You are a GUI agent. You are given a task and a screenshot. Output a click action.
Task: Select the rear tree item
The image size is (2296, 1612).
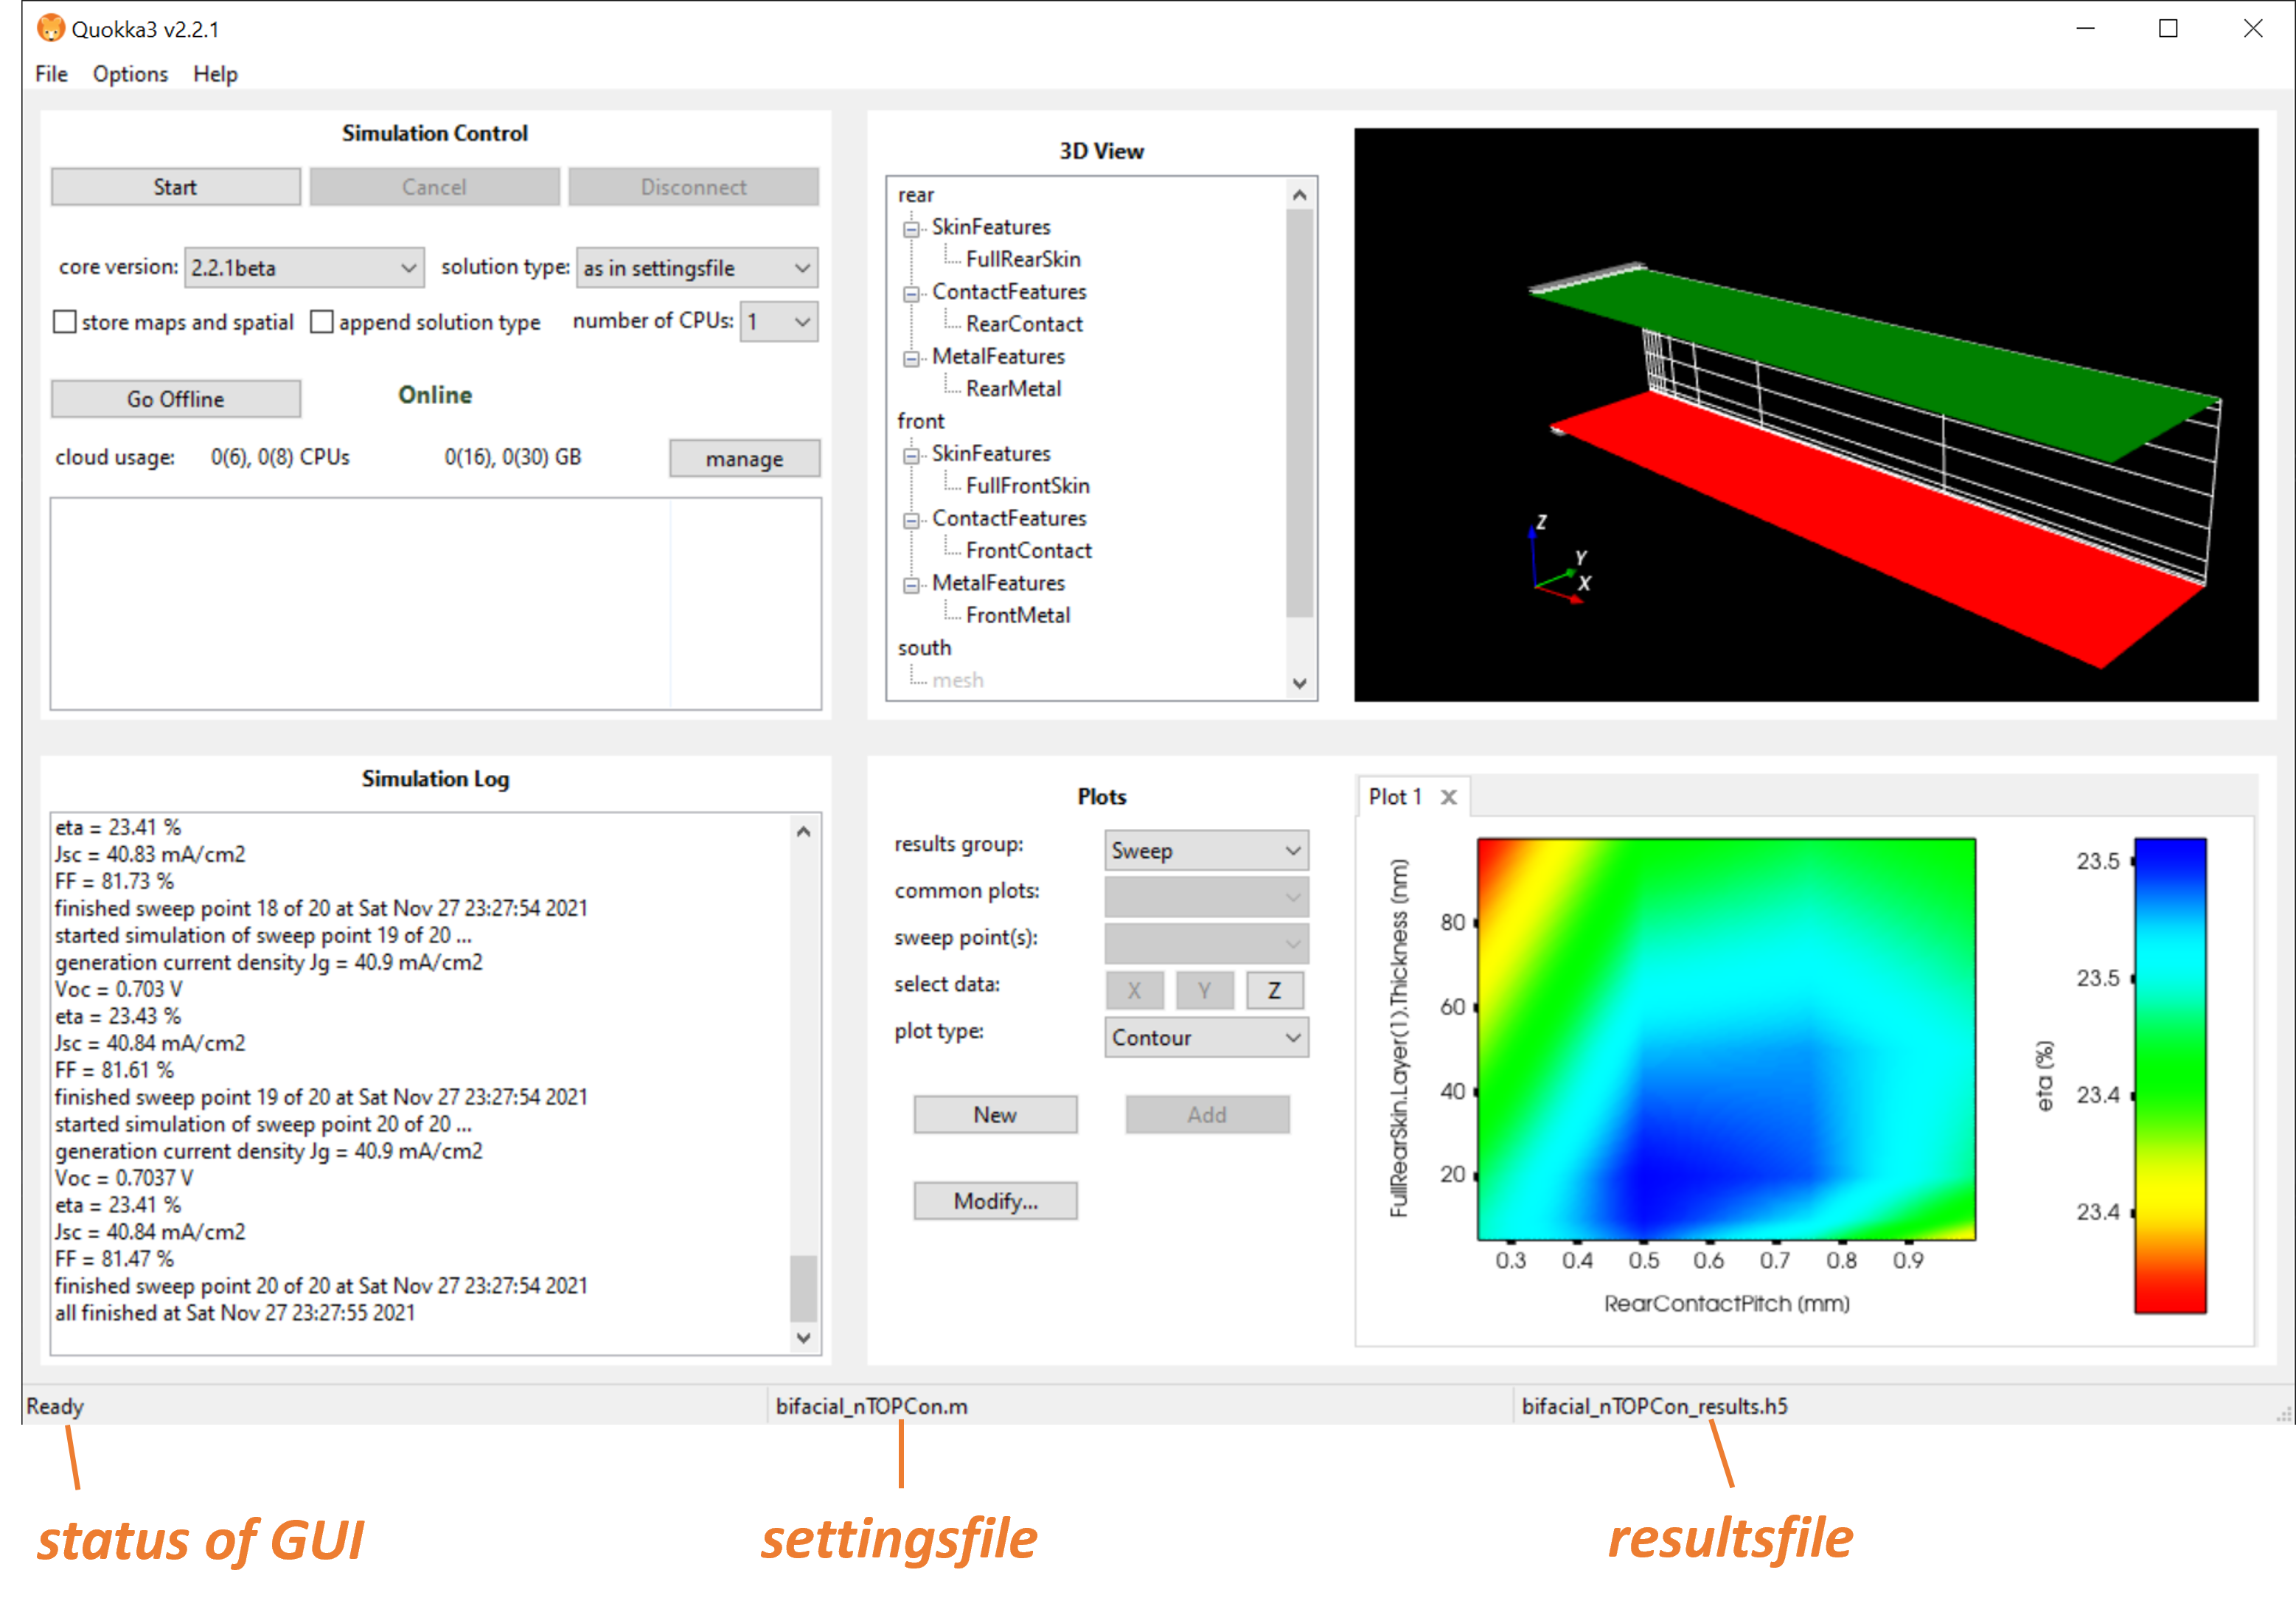(x=915, y=195)
